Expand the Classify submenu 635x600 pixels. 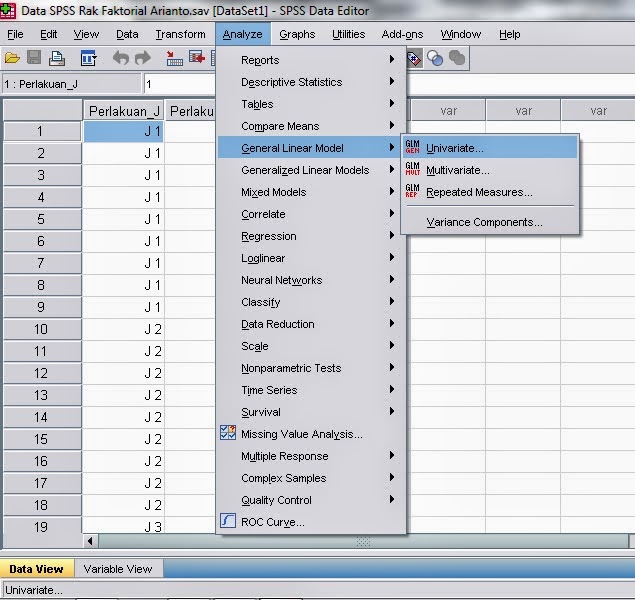(311, 302)
